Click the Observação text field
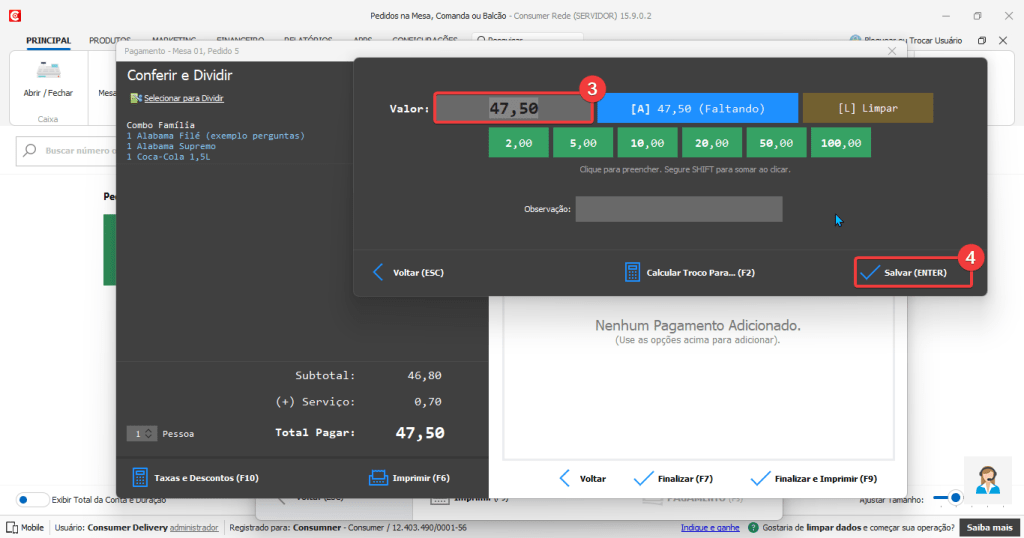This screenshot has height=538, width=1024. (x=678, y=209)
